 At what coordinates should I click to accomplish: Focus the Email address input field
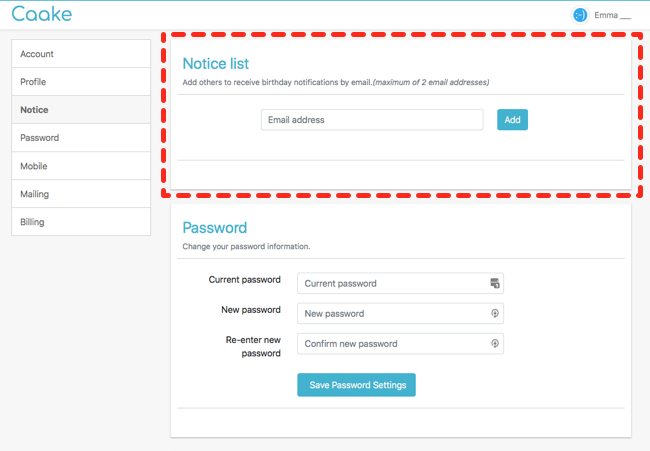click(x=372, y=120)
